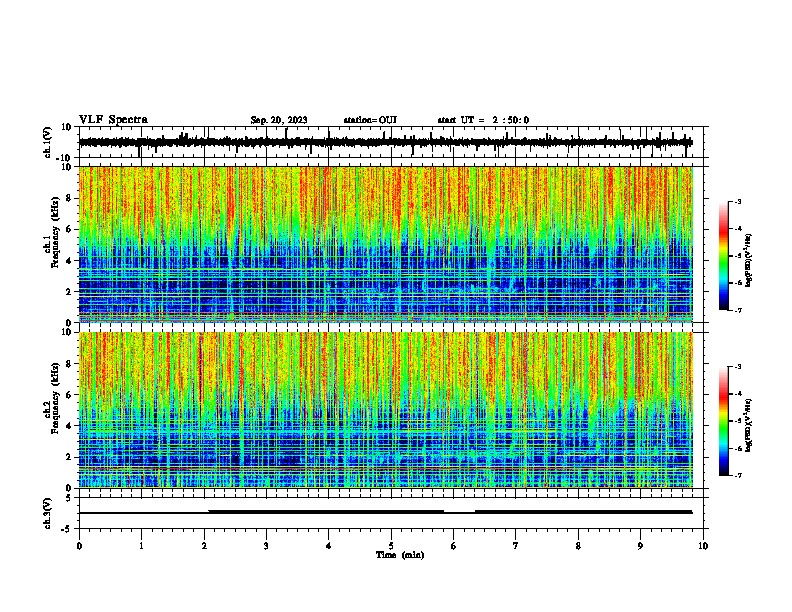Click the ch.2 PSD color scale bar
Image resolution: width=792 pixels, height=612 pixels.
[x=724, y=421]
